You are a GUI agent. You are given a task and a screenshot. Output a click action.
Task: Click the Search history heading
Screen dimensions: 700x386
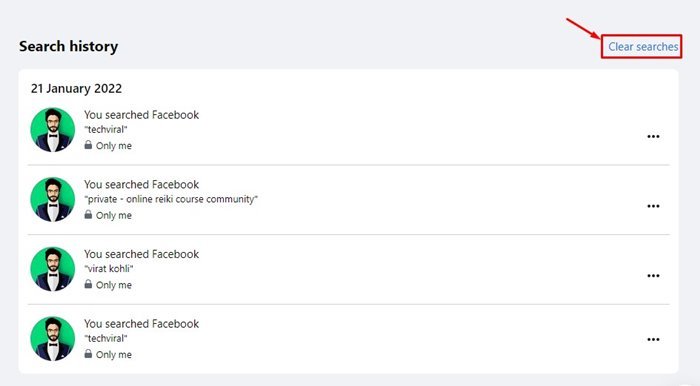tap(68, 46)
